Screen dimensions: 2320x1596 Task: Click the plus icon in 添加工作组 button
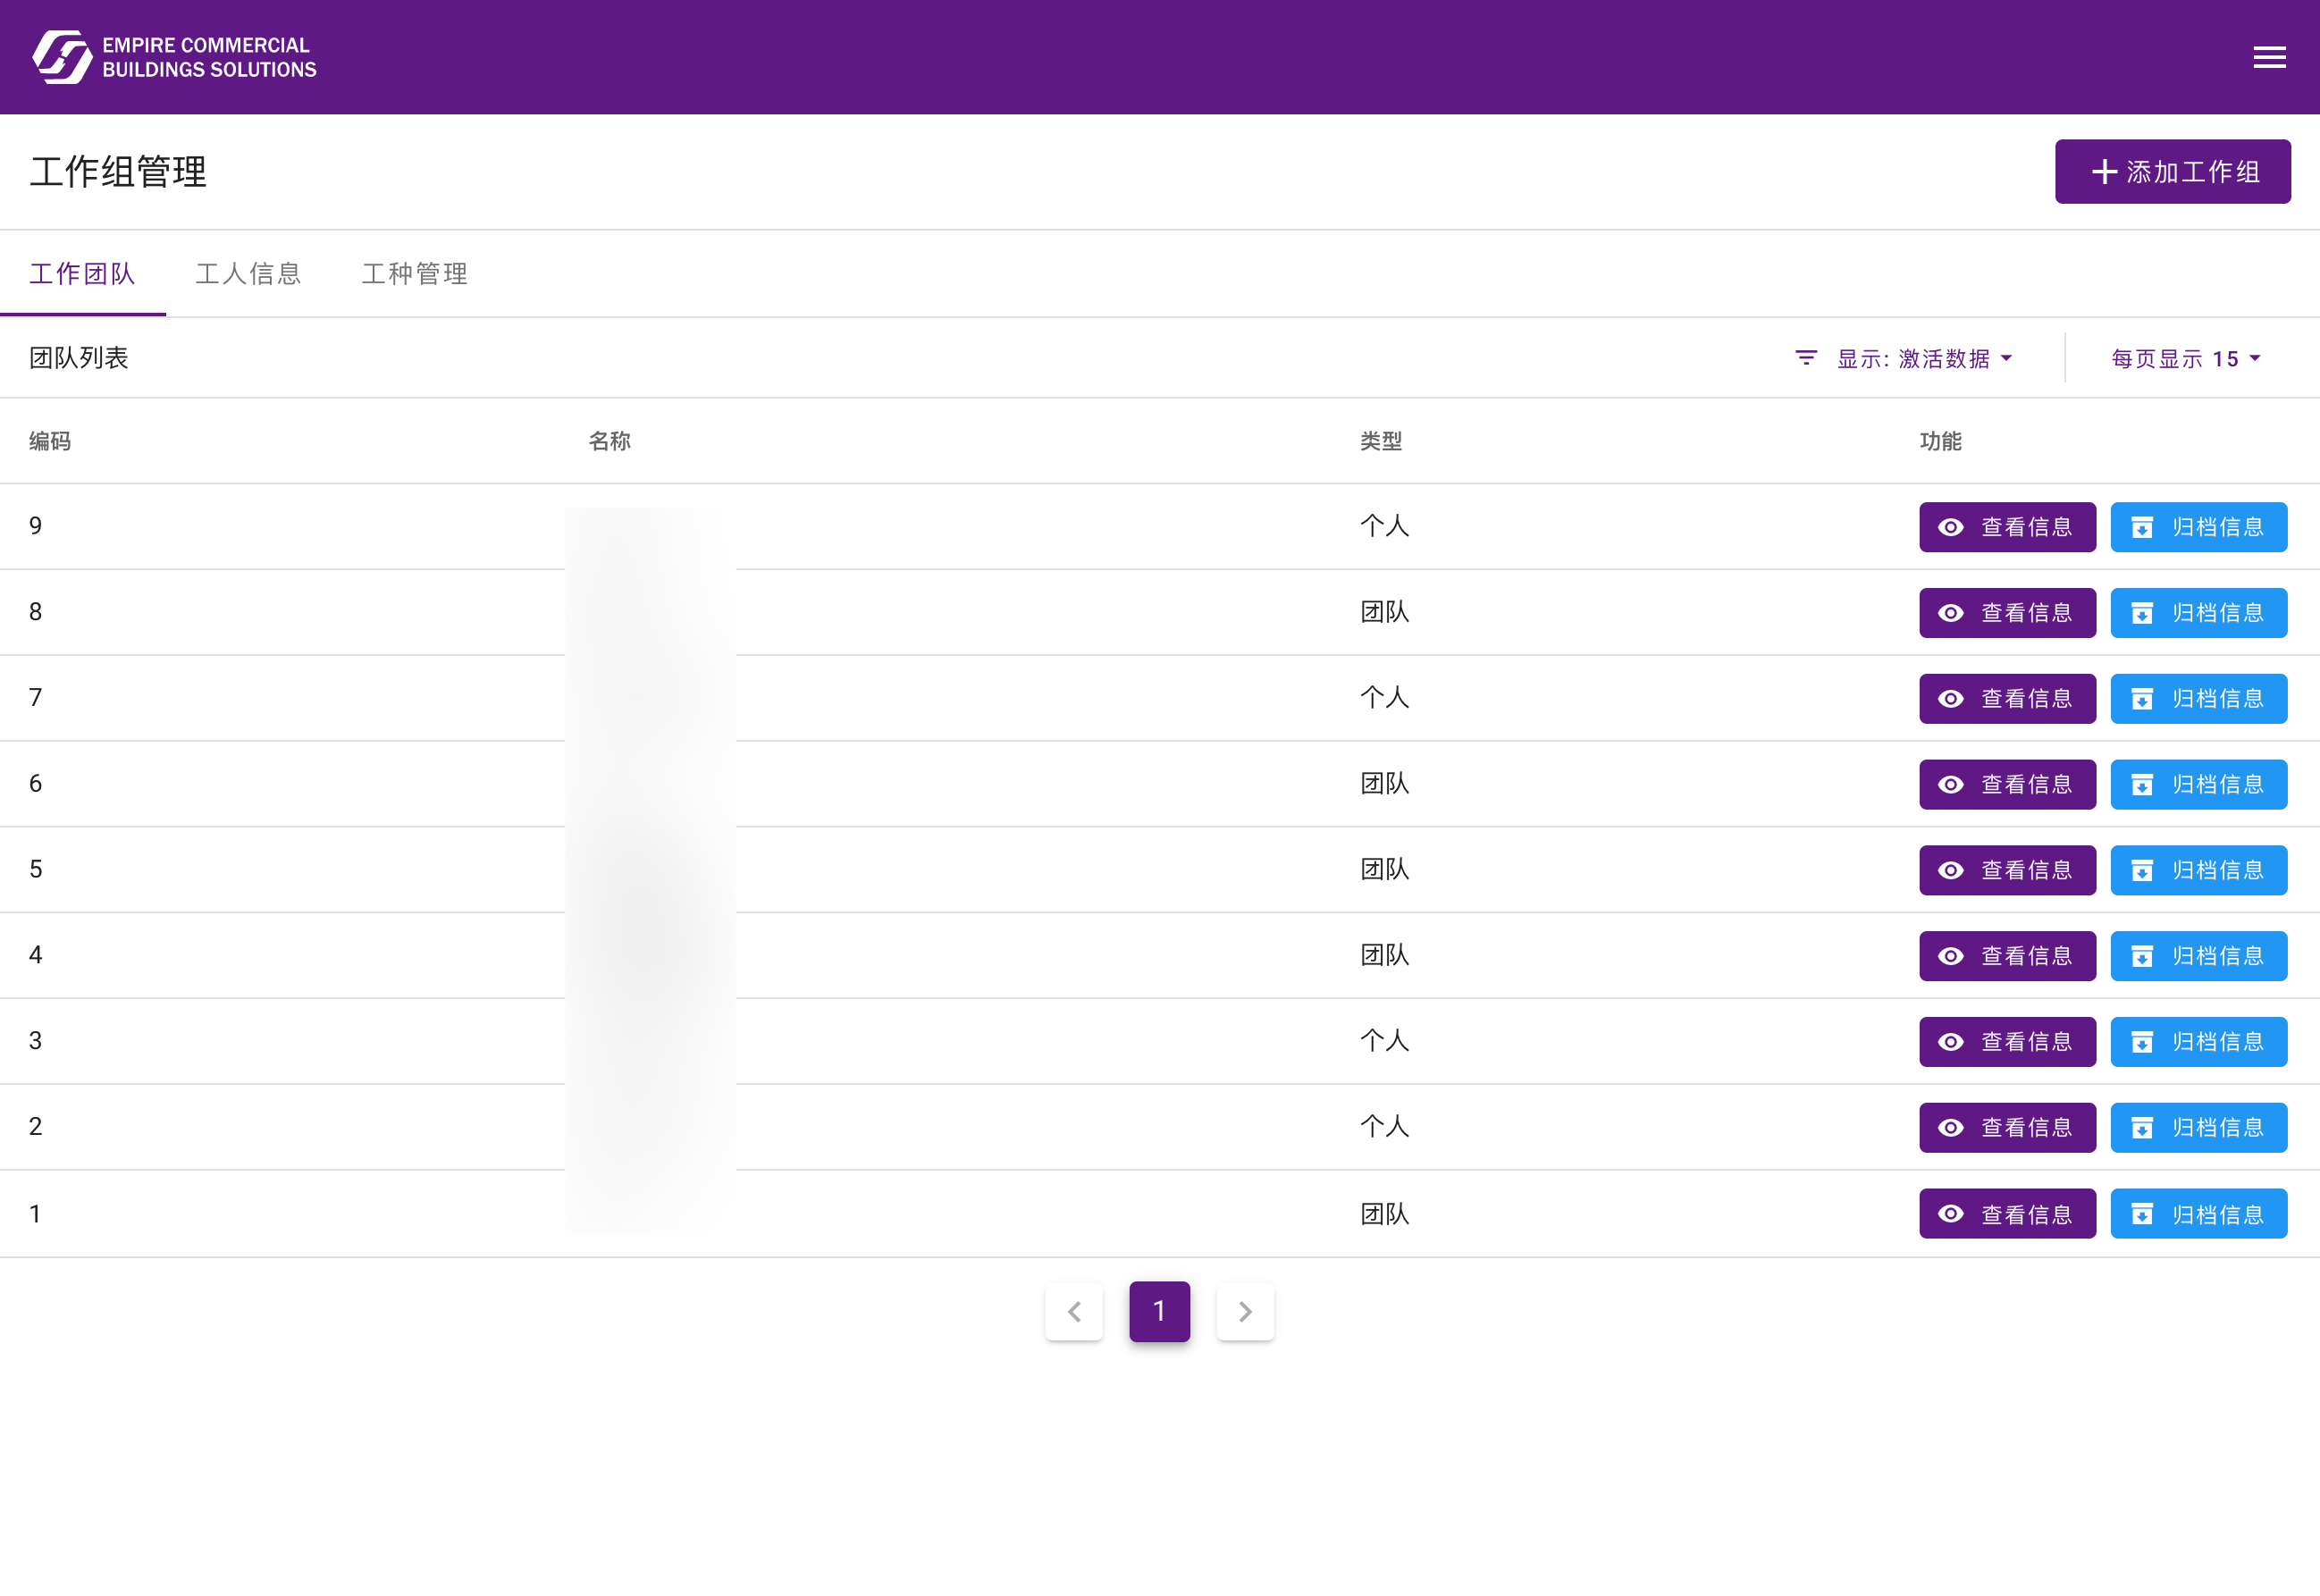tap(2104, 171)
